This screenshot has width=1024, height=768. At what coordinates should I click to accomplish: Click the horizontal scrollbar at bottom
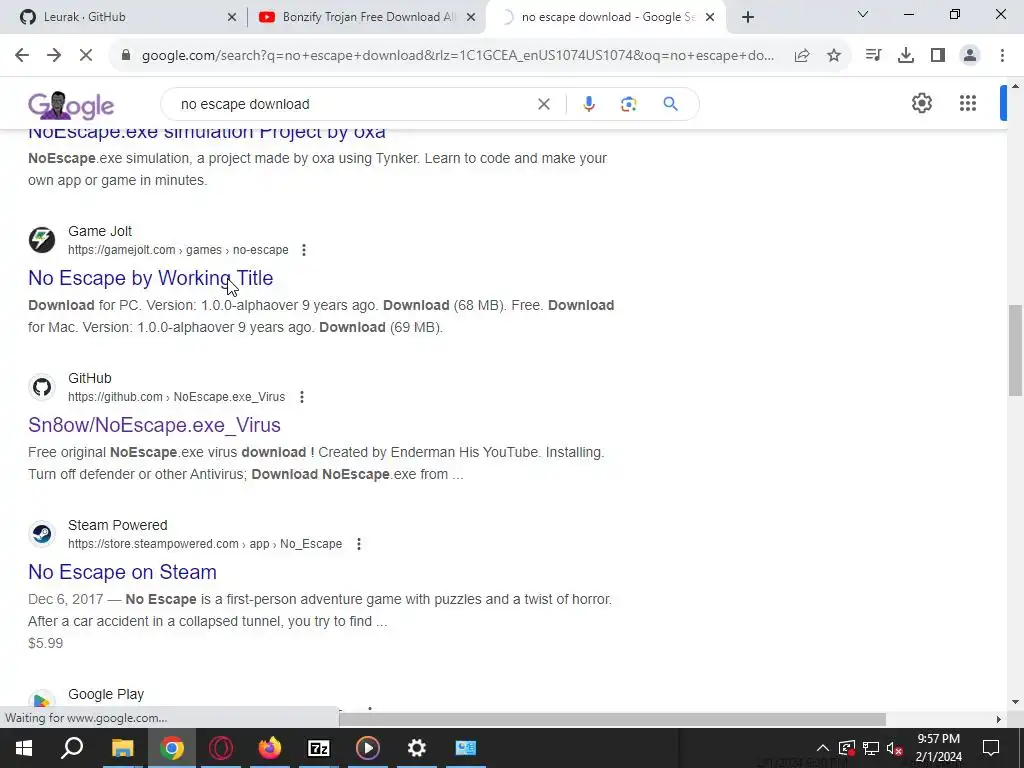click(x=612, y=719)
